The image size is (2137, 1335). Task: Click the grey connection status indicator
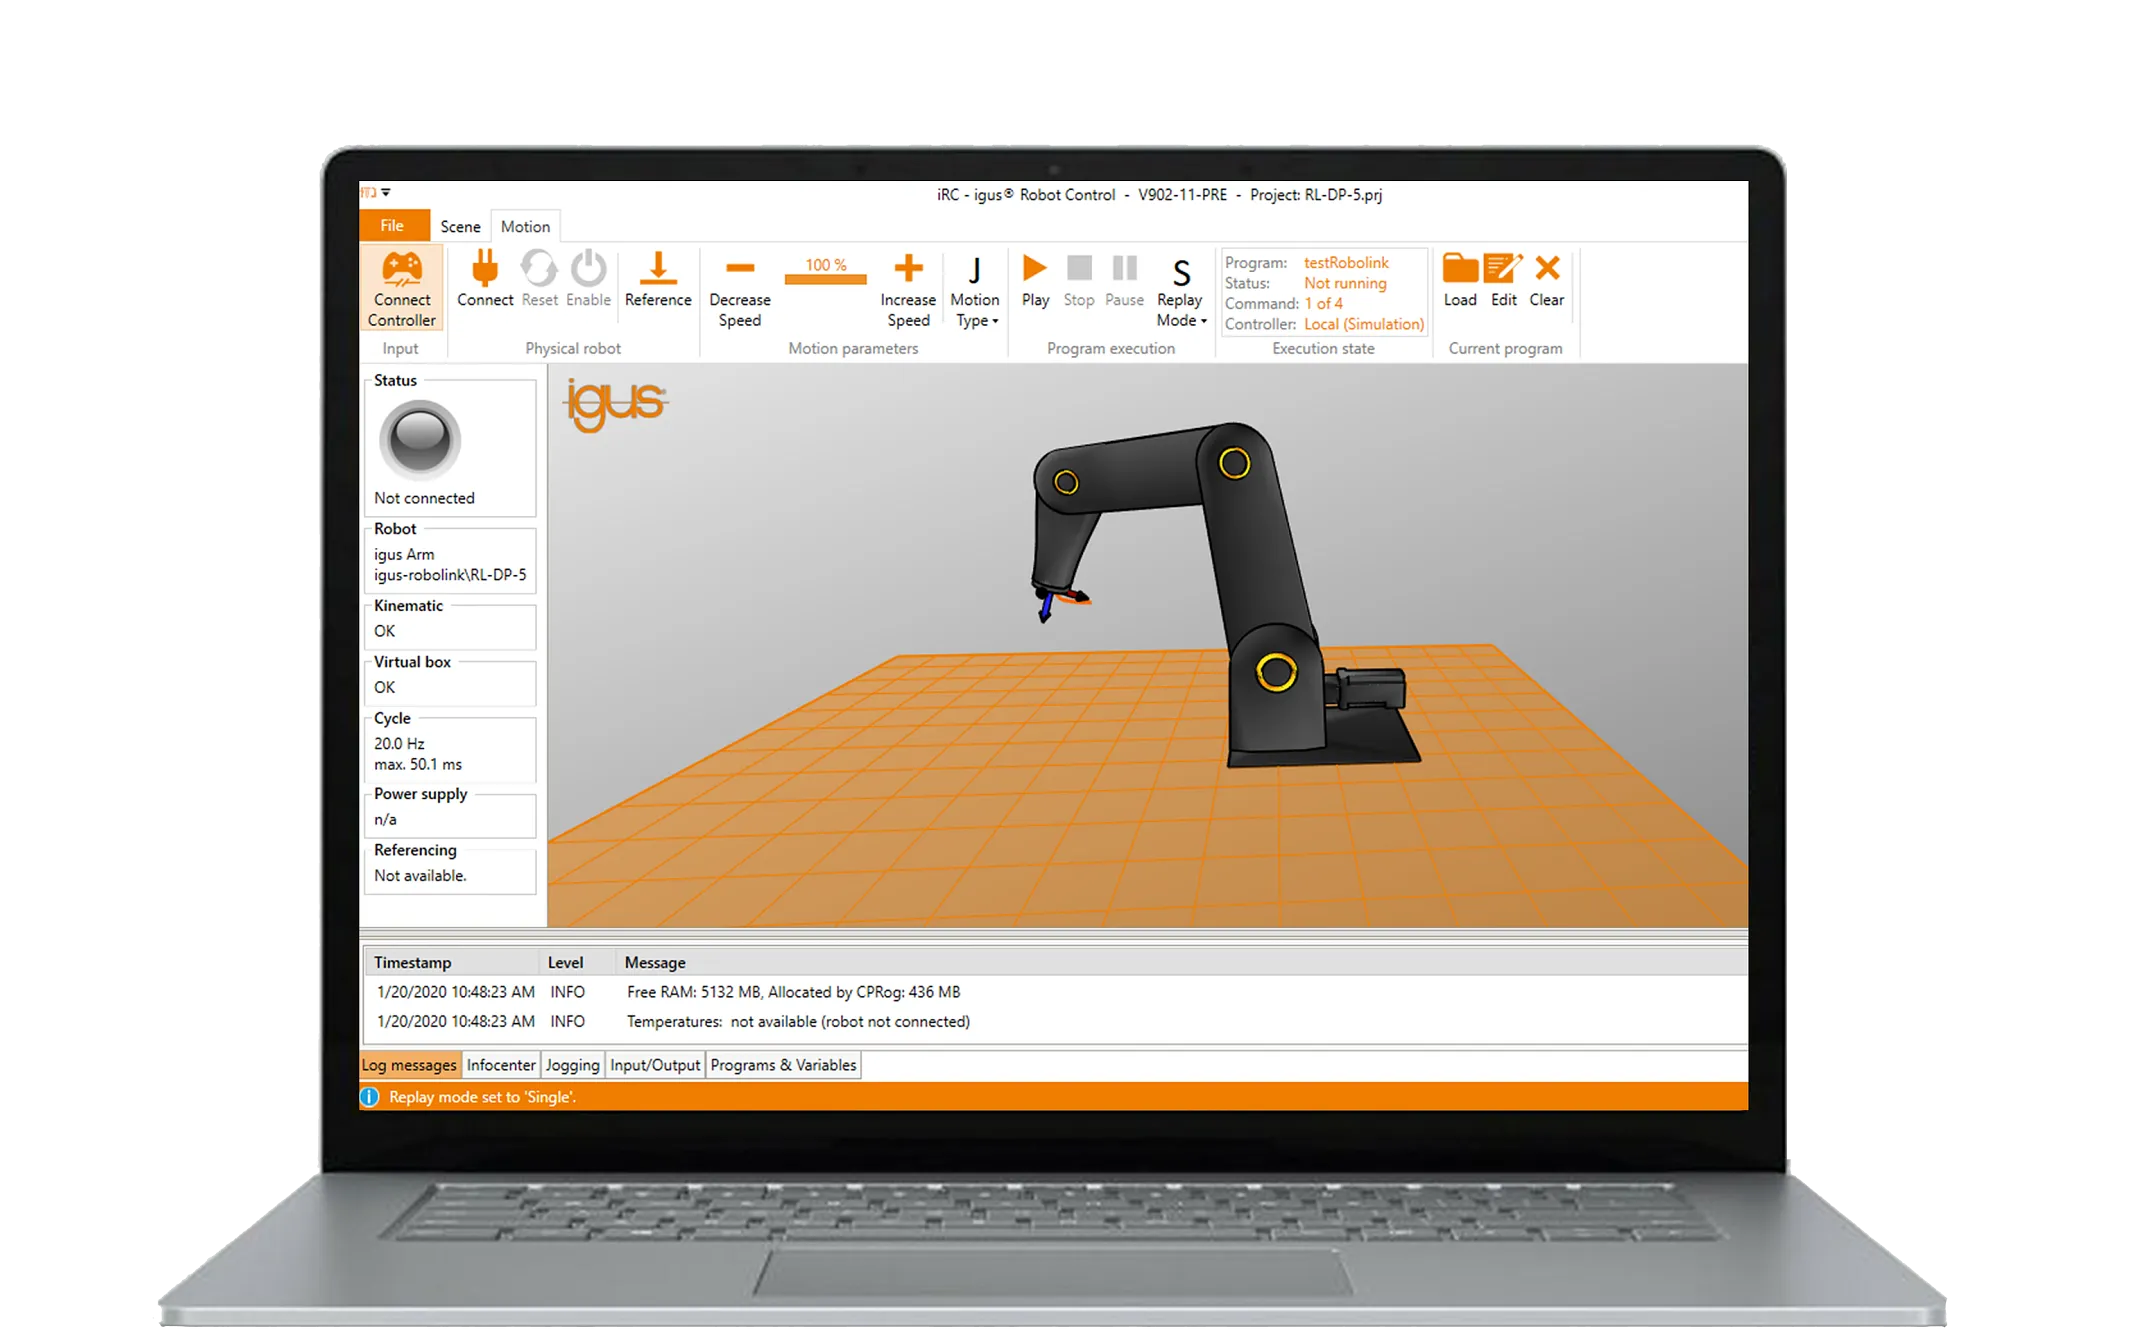point(420,438)
